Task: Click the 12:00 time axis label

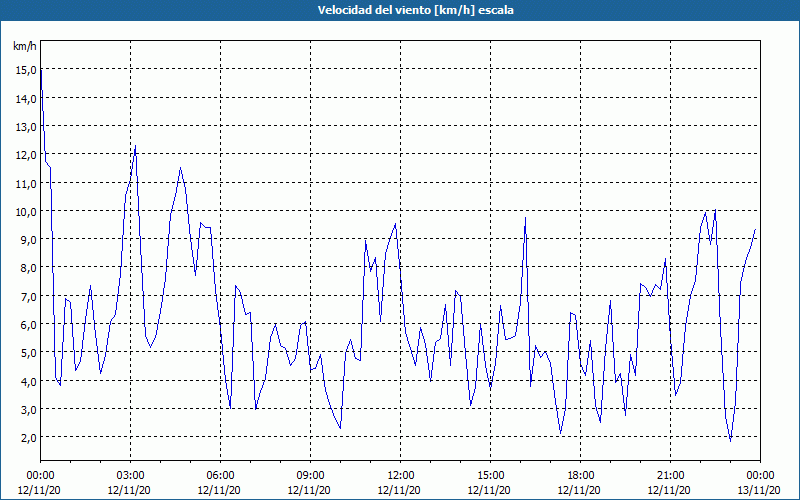Action: (x=401, y=476)
